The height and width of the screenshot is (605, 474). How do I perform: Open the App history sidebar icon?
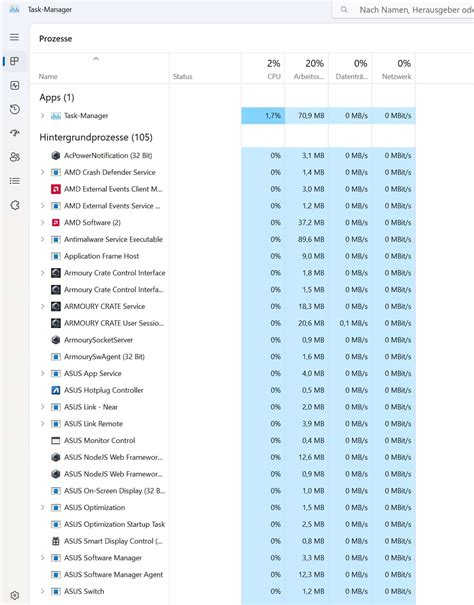coord(15,109)
